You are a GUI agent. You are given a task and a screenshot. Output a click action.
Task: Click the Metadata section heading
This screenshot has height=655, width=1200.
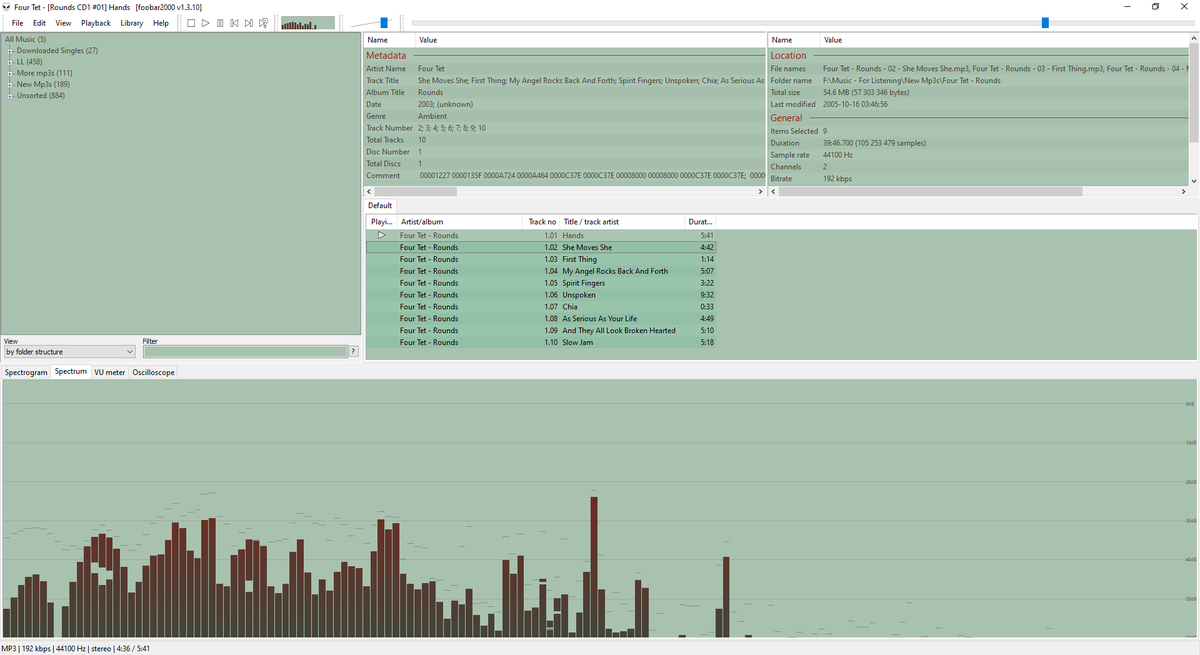386,56
